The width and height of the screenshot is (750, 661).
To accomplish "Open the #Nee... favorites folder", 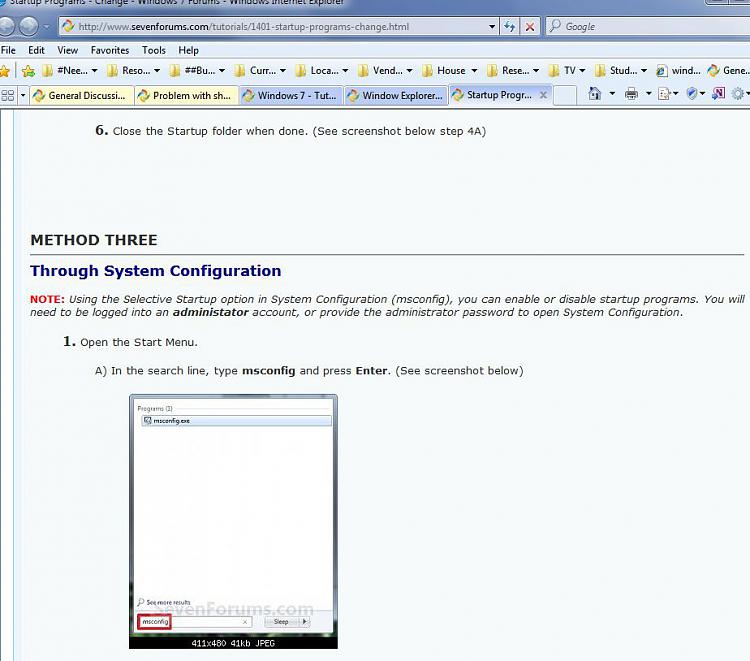I will pyautogui.click(x=69, y=71).
